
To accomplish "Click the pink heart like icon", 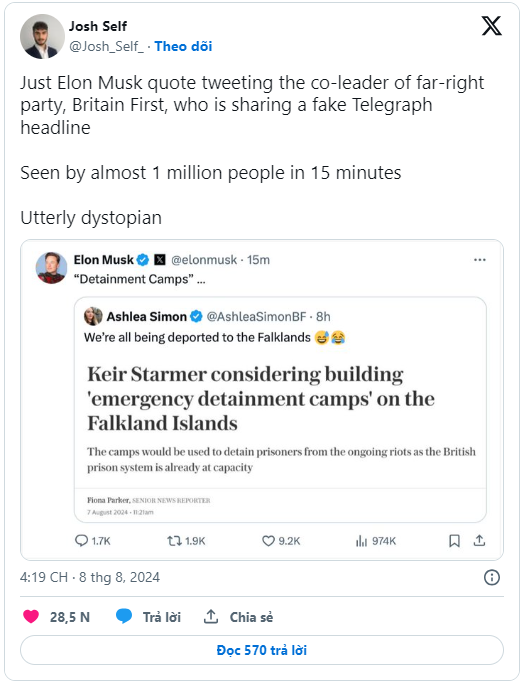I will click(x=31, y=616).
